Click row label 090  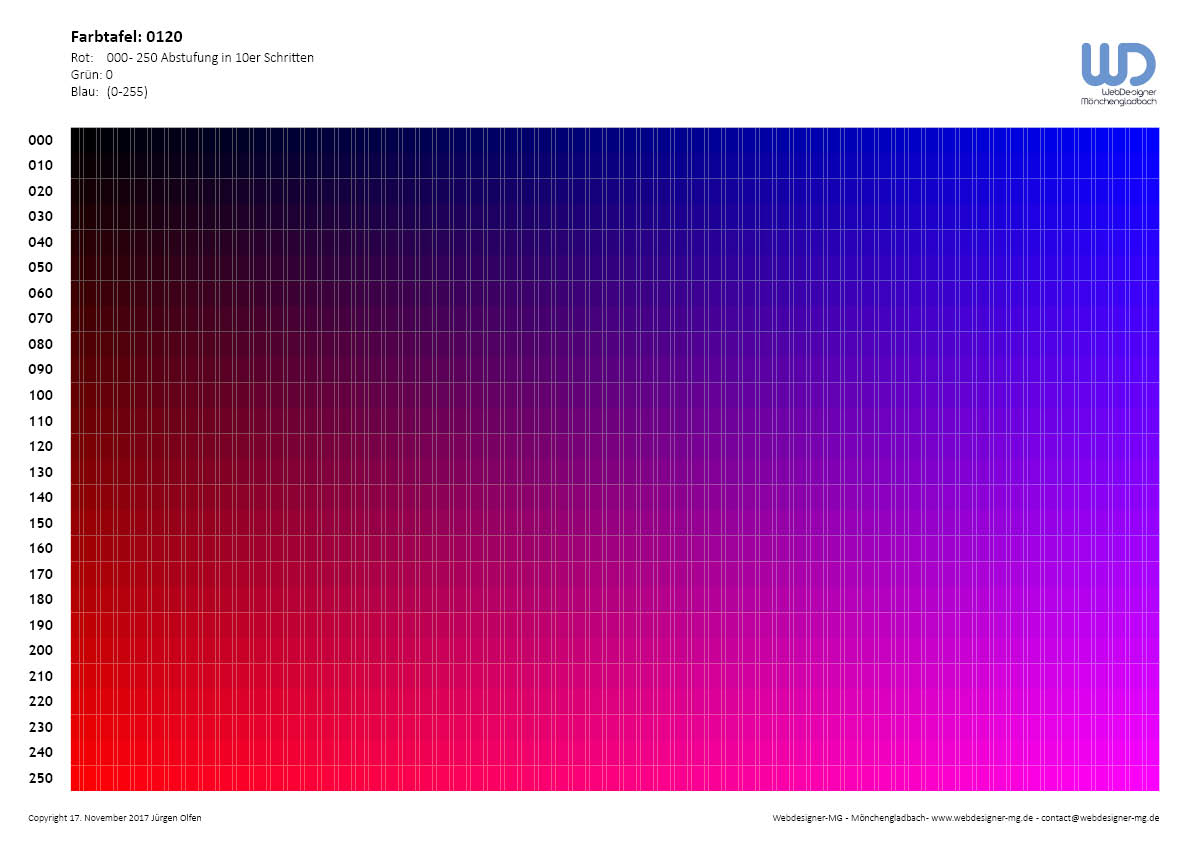coord(41,369)
